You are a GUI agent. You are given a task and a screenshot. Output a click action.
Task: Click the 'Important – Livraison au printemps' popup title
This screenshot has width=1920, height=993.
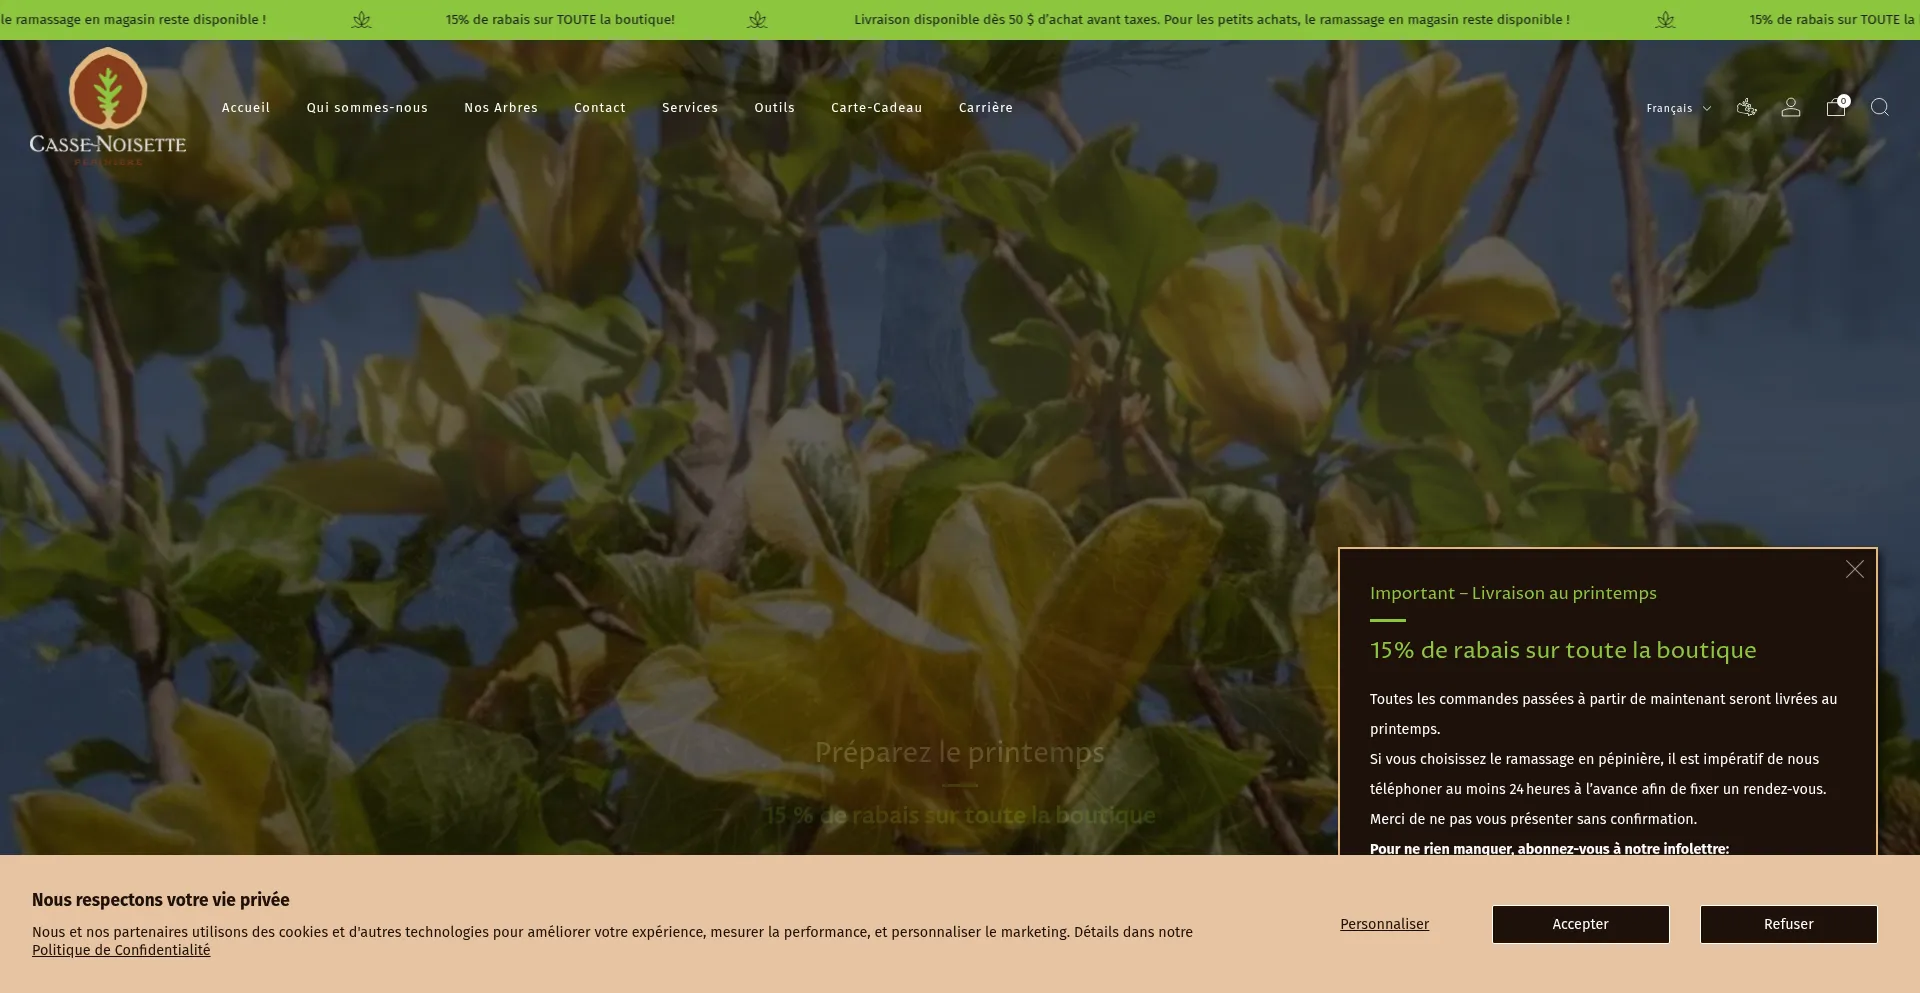[1513, 593]
